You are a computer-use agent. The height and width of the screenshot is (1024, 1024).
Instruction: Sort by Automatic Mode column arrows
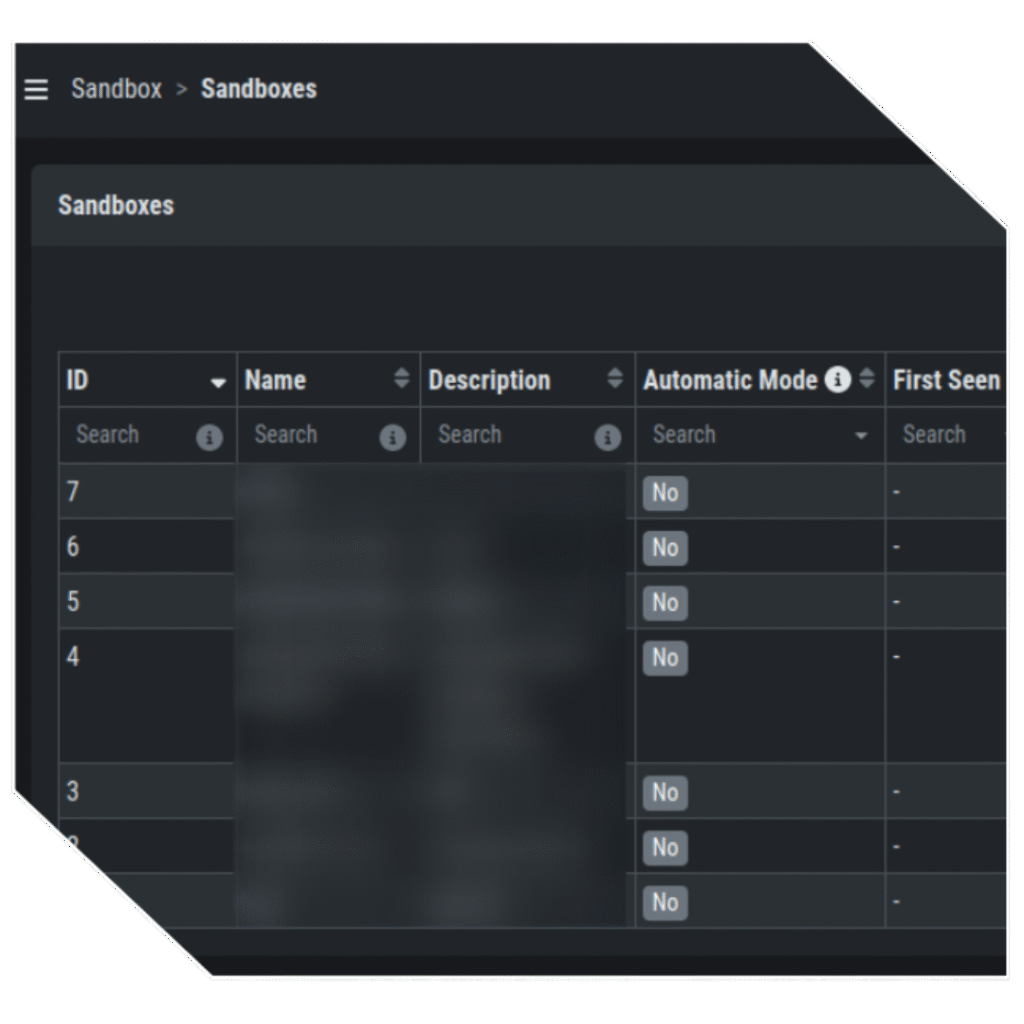pyautogui.click(x=867, y=378)
